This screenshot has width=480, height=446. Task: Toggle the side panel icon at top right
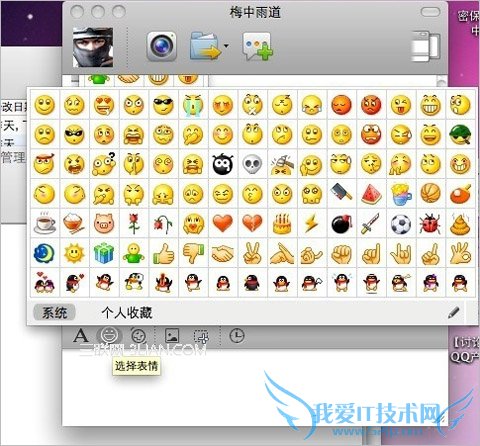point(427,46)
